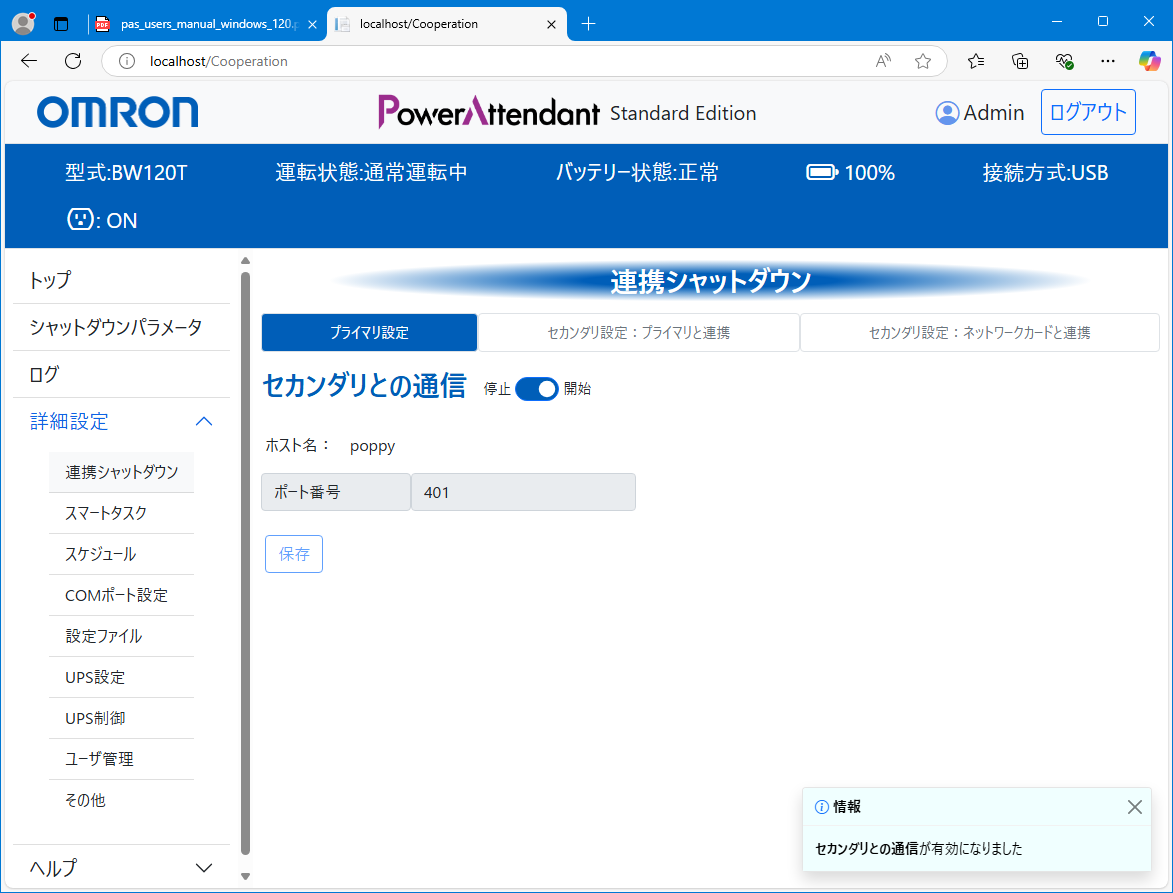Screen dimensions: 1173x893
Task: Open the Favorites list icon
Action: click(976, 61)
